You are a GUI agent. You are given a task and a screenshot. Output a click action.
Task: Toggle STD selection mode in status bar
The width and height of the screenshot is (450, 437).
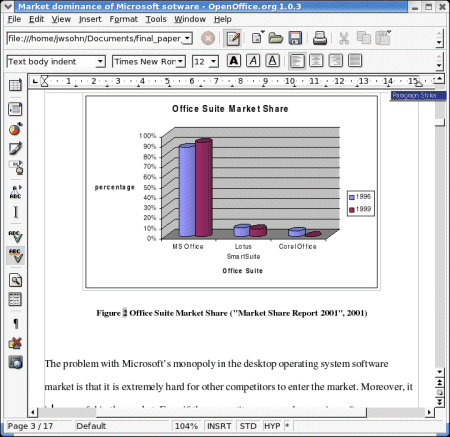click(x=248, y=426)
